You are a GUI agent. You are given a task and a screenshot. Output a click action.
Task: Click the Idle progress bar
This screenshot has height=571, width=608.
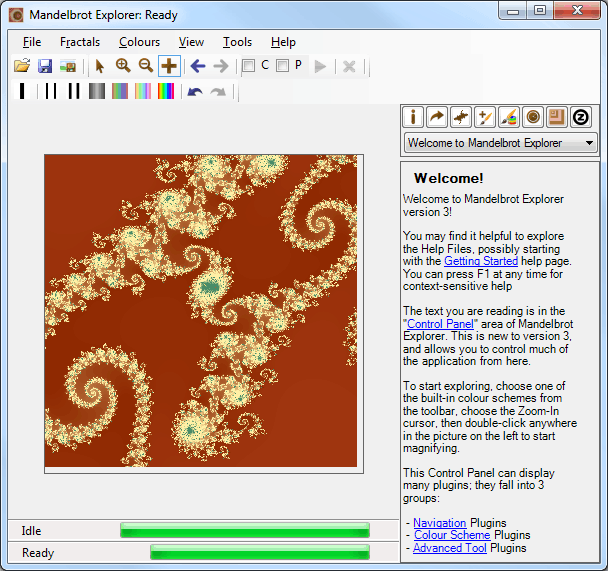[x=245, y=530]
